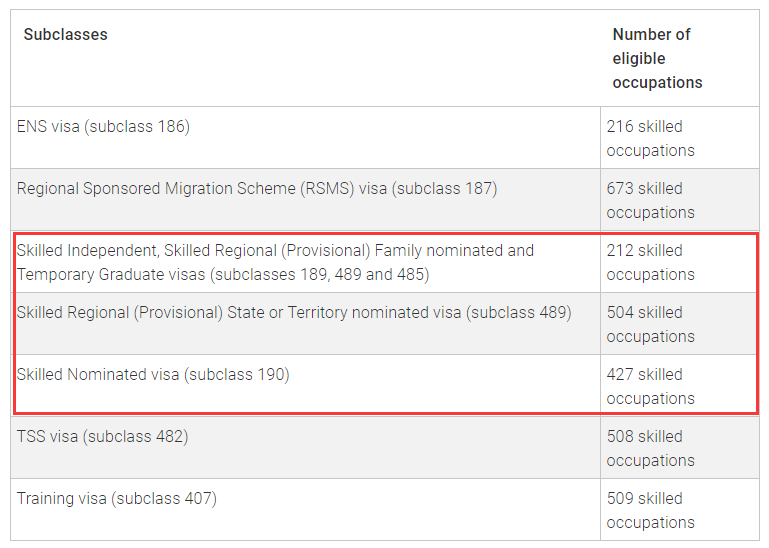The height and width of the screenshot is (548, 769).
Task: Select the ENS visa row label
Action: [103, 126]
